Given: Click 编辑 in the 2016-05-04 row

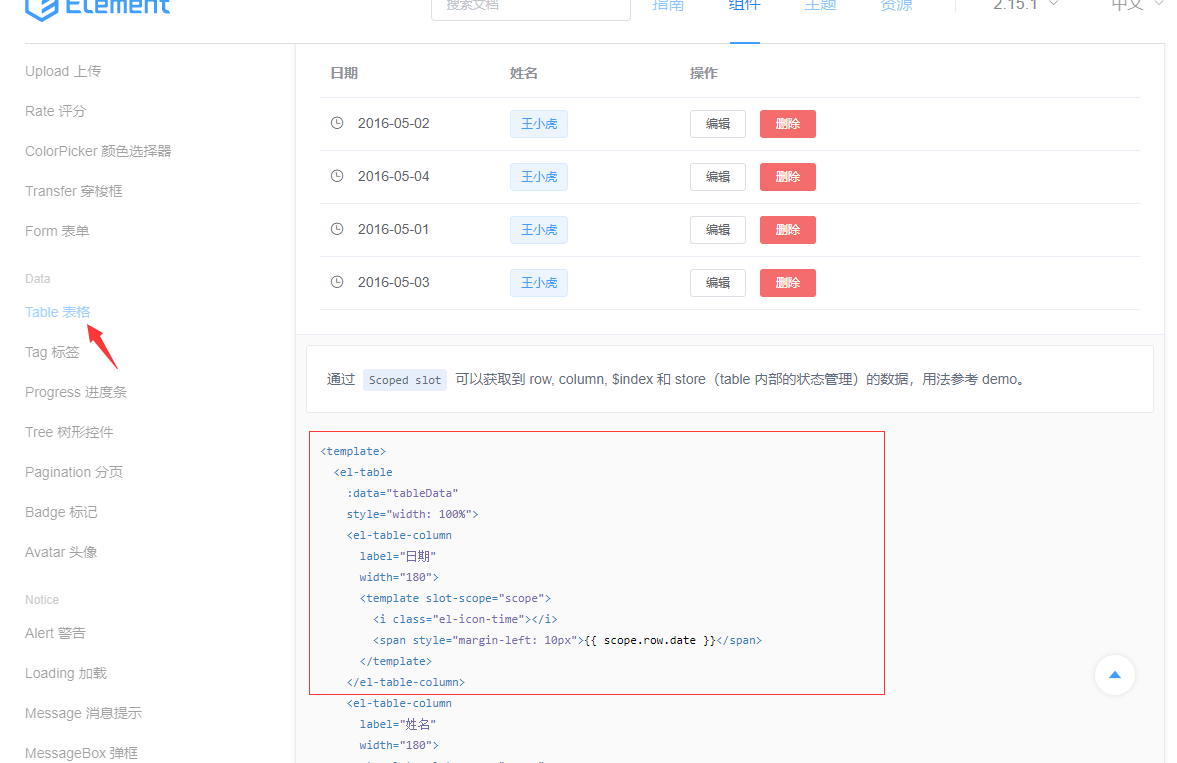Looking at the screenshot, I should tap(718, 176).
